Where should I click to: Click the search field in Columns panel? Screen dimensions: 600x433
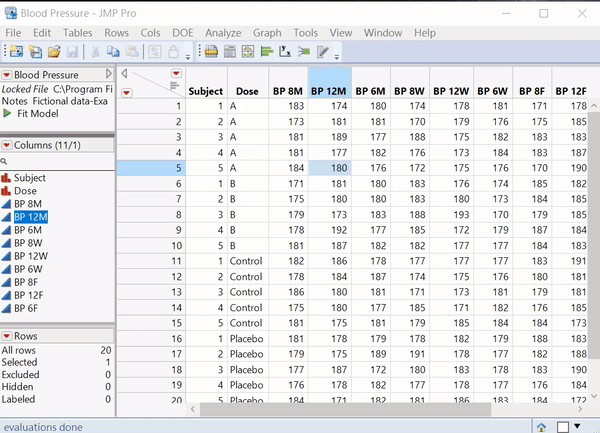tap(60, 161)
